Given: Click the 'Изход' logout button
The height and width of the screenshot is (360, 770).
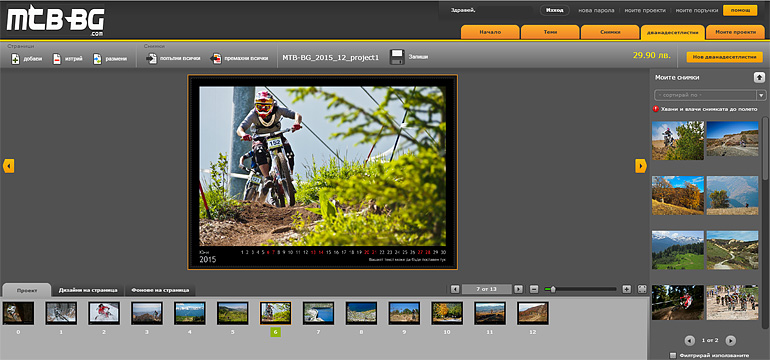Looking at the screenshot, I should point(555,10).
